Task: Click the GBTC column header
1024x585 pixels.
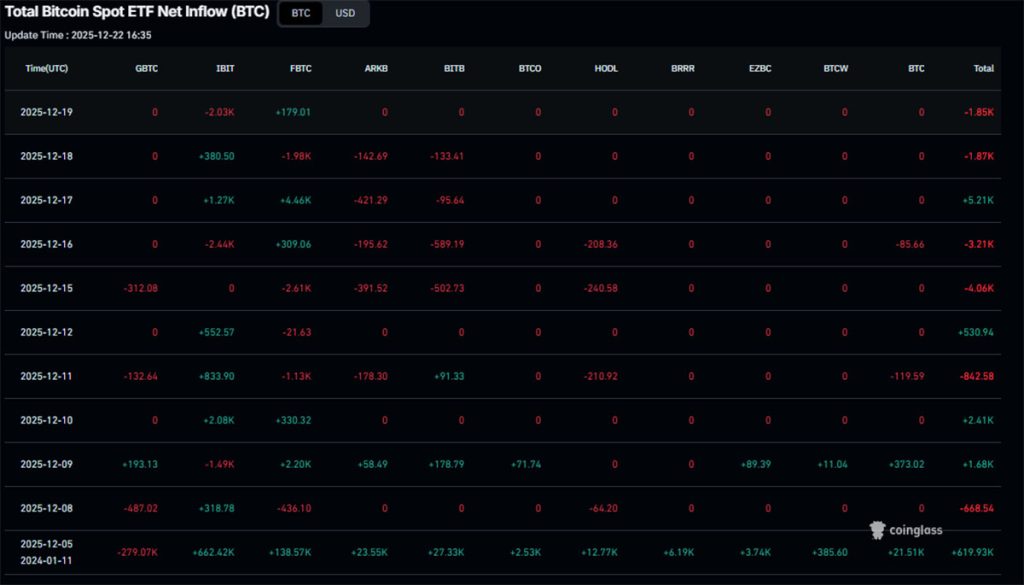Action: point(146,69)
